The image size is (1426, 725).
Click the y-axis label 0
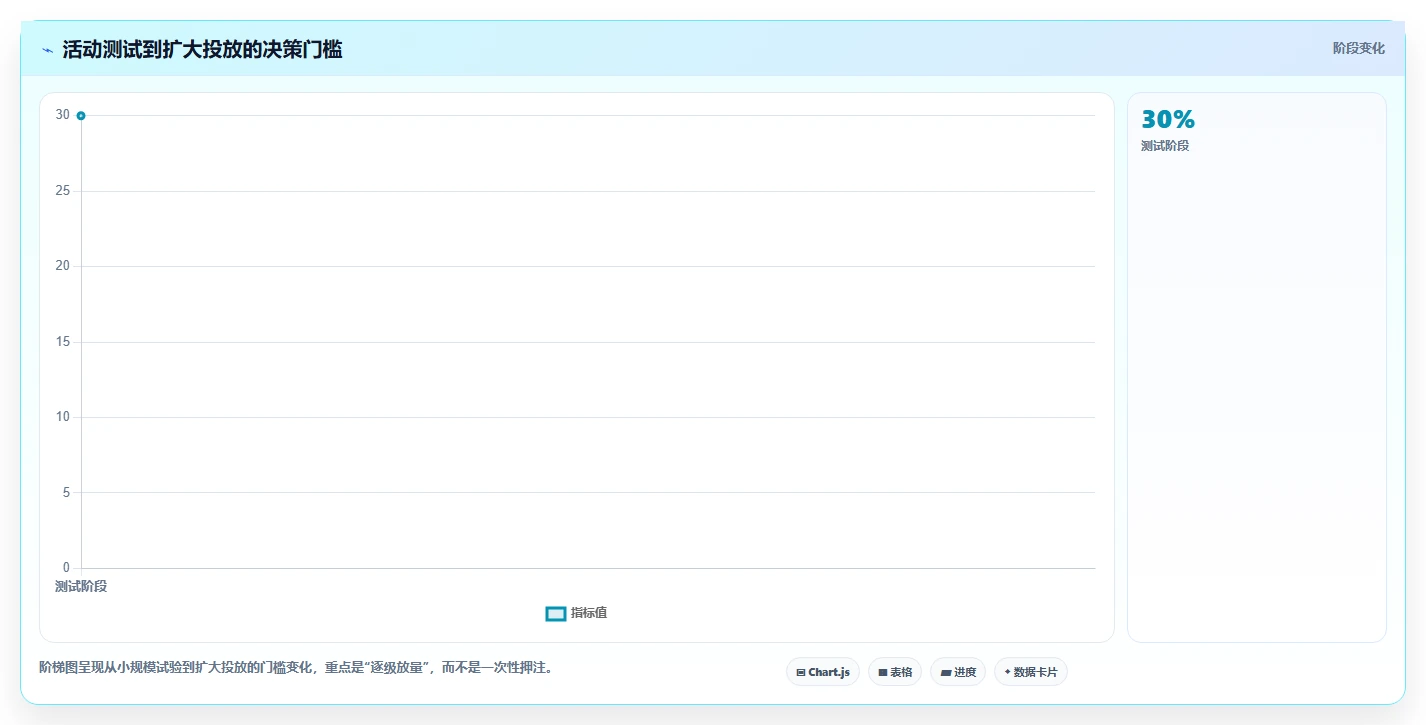pos(67,568)
